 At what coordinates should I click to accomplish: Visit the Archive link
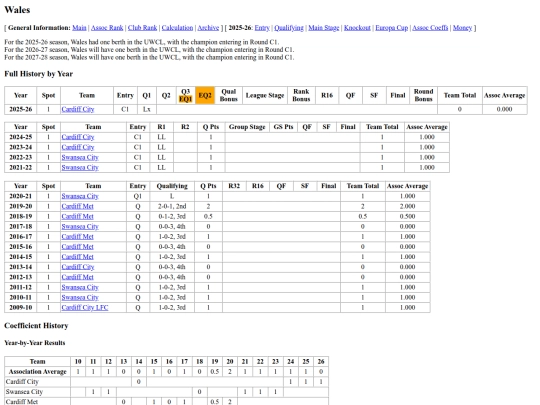tap(208, 28)
